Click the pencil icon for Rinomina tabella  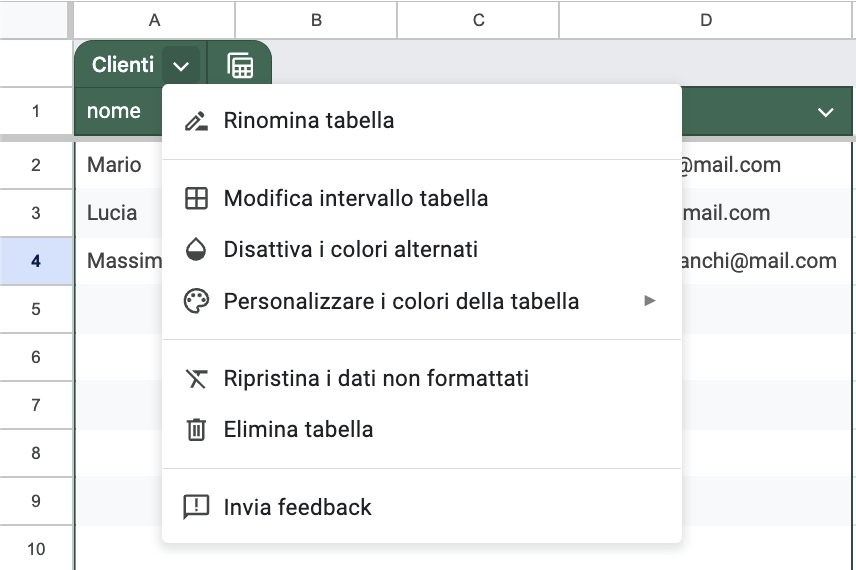(x=196, y=121)
